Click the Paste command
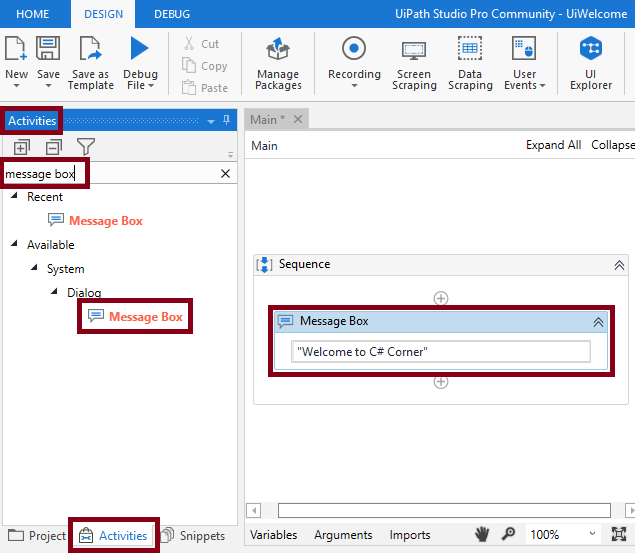The height and width of the screenshot is (553, 635). pyautogui.click(x=205, y=87)
